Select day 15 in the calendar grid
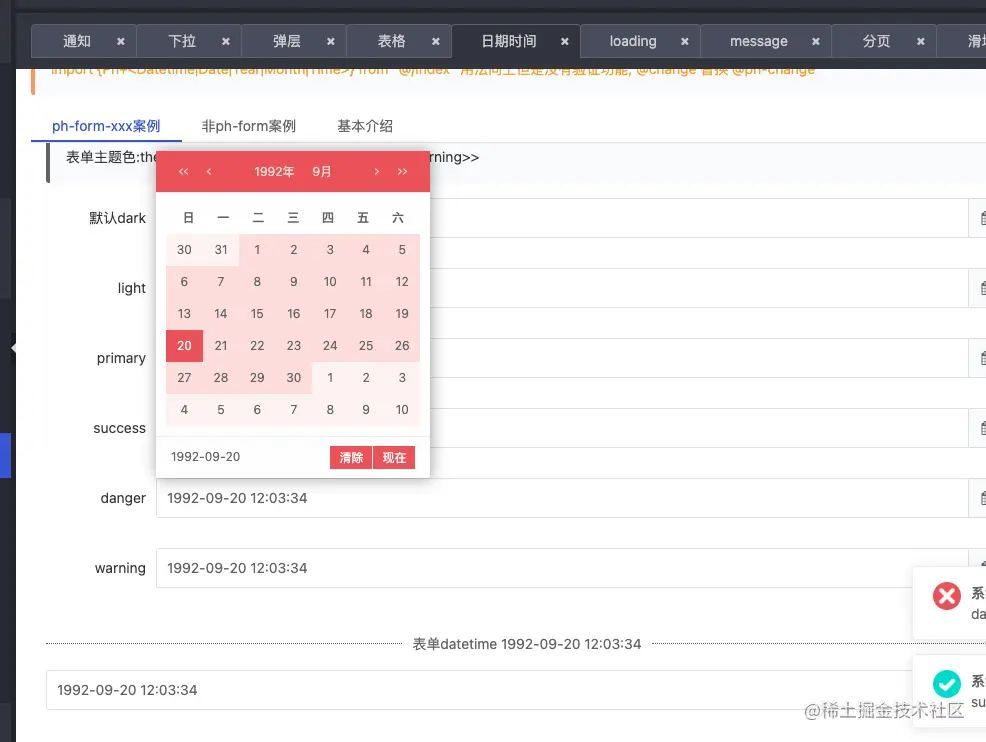This screenshot has width=986, height=742. (x=257, y=314)
